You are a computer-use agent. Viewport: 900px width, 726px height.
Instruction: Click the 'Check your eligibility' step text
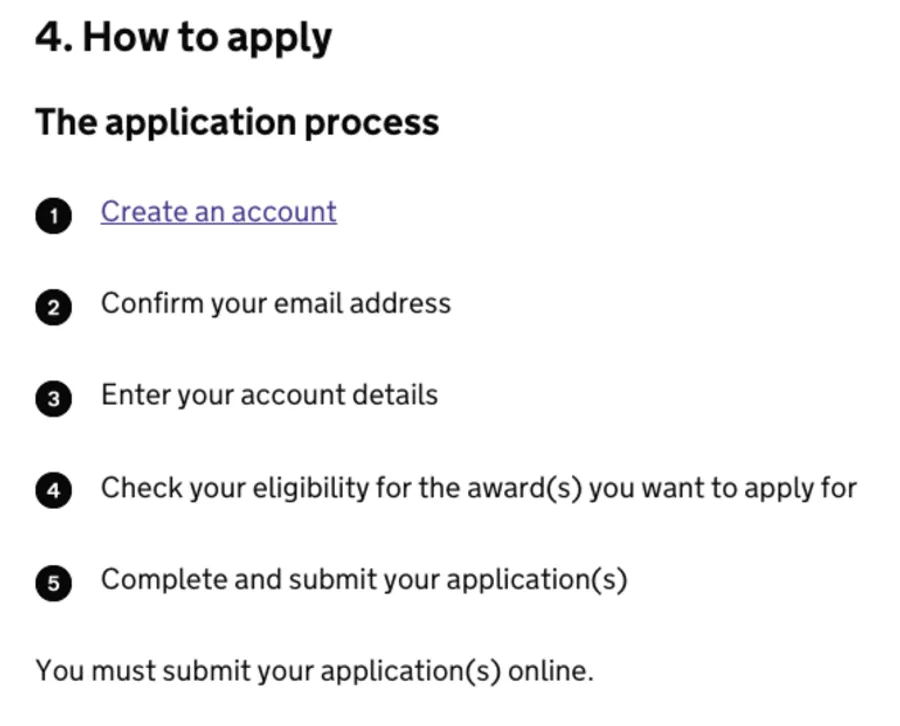coord(478,488)
